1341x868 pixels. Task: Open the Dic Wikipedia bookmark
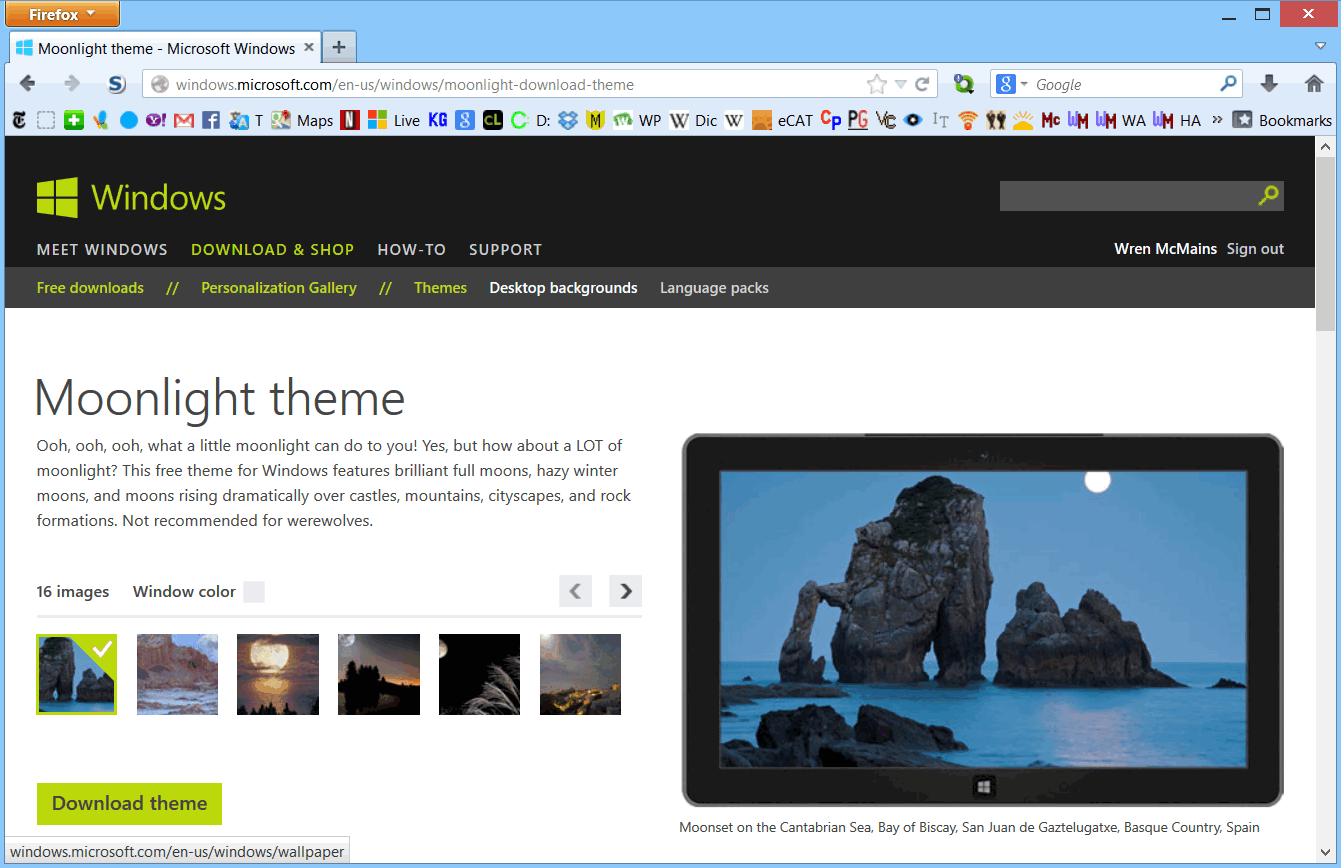click(693, 120)
